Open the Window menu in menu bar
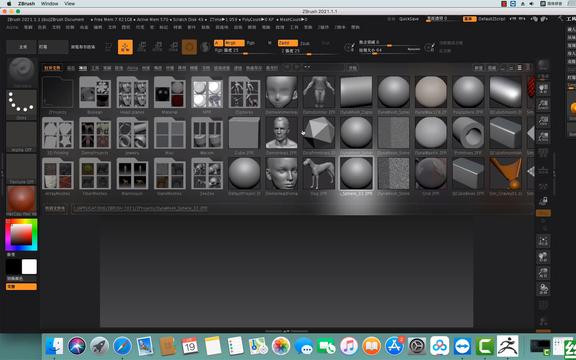This screenshot has height=360, width=576. tap(50, 3)
